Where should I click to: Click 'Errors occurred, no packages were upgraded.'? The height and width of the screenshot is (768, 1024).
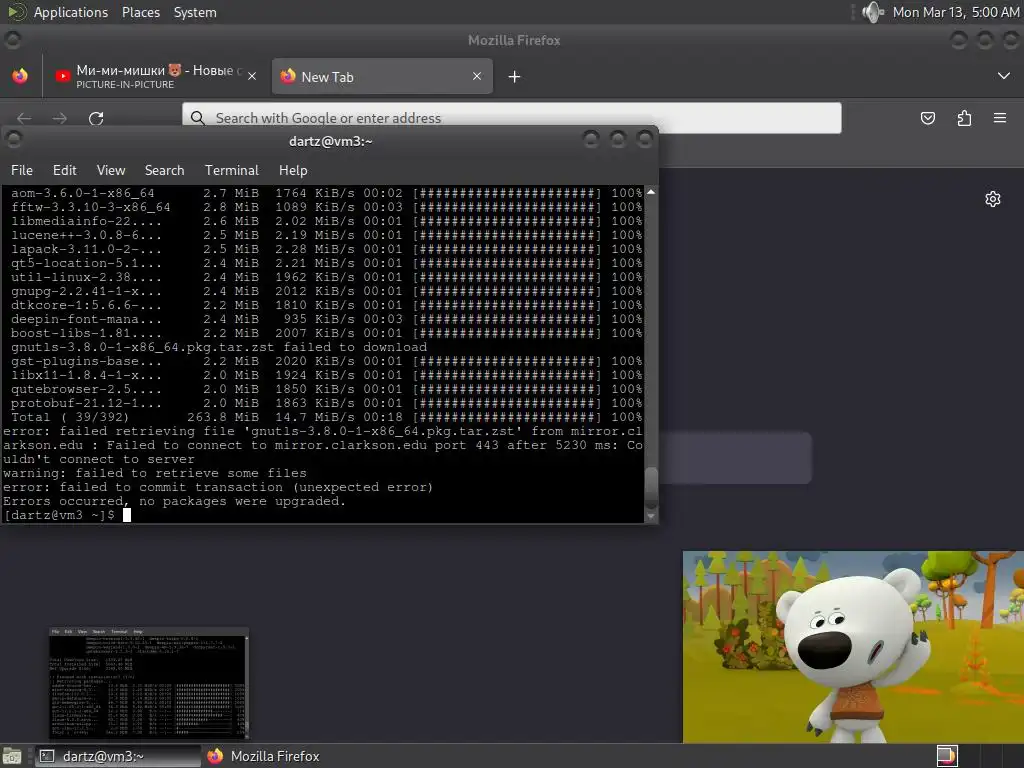point(174,502)
